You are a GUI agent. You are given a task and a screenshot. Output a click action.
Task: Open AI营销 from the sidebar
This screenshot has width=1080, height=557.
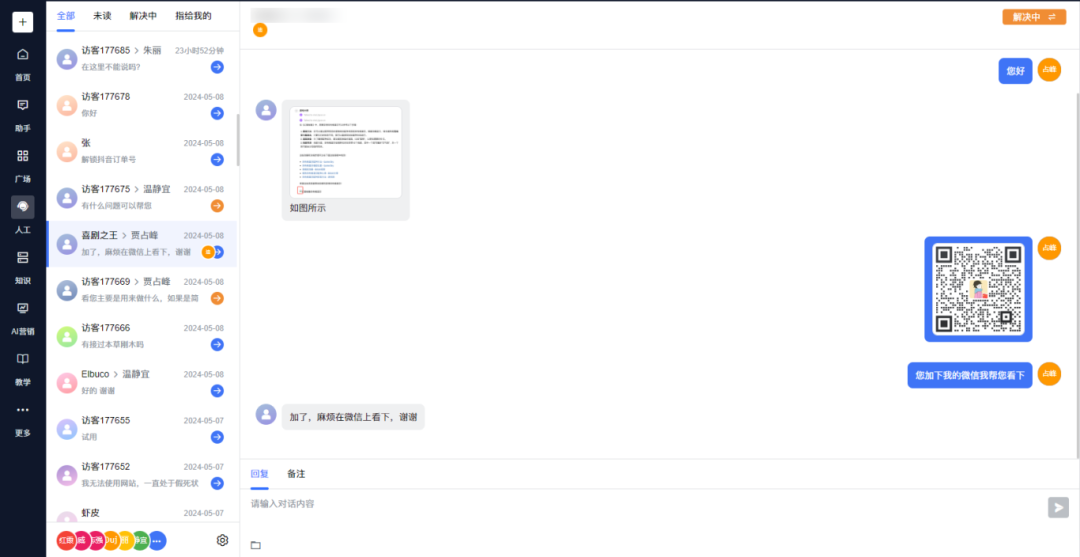pyautogui.click(x=23, y=317)
